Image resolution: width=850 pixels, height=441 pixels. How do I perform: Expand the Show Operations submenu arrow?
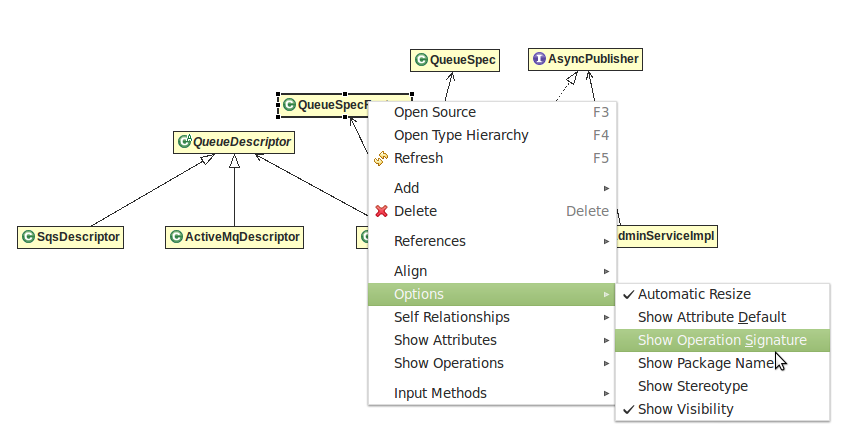(607, 363)
